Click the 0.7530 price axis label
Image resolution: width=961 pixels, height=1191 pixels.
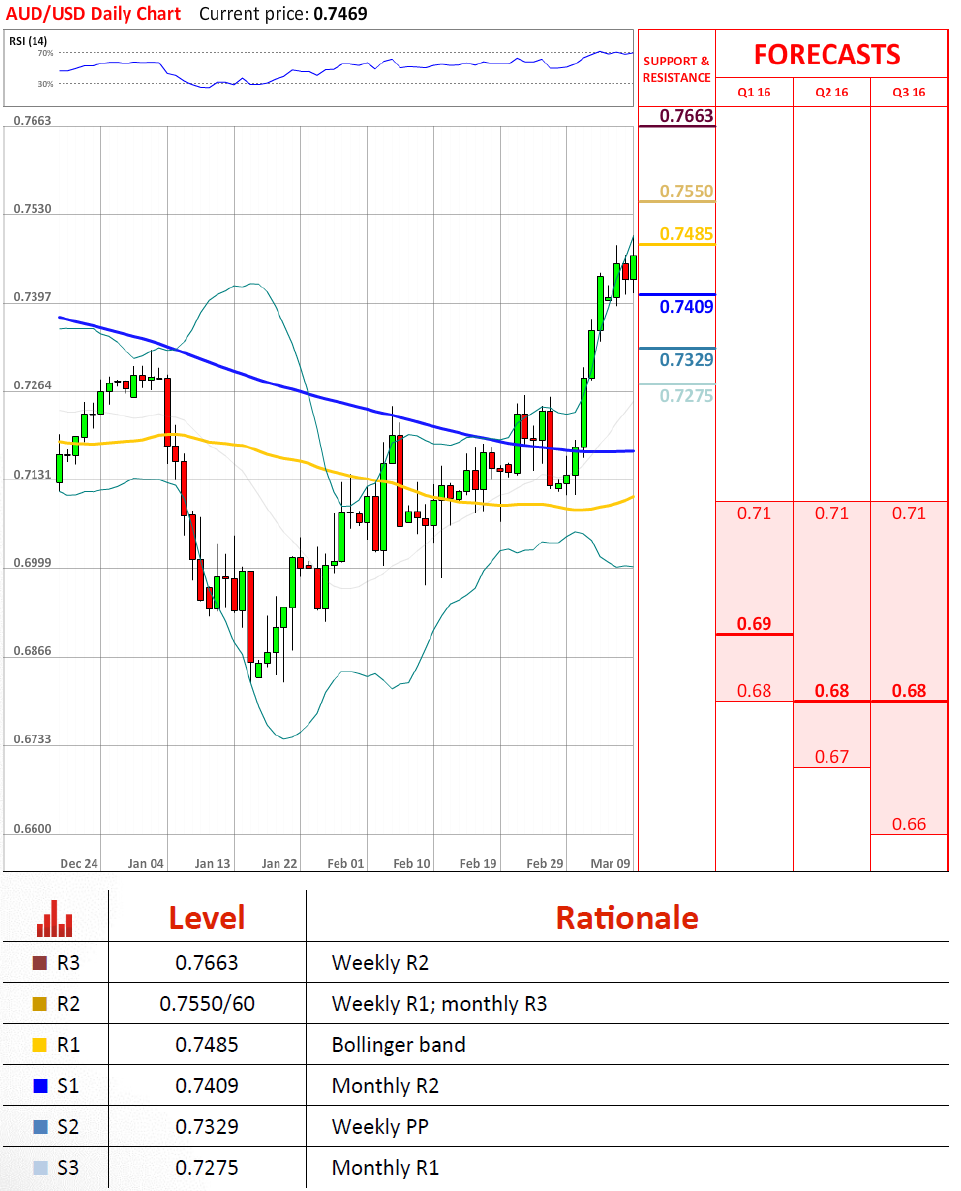point(33,209)
